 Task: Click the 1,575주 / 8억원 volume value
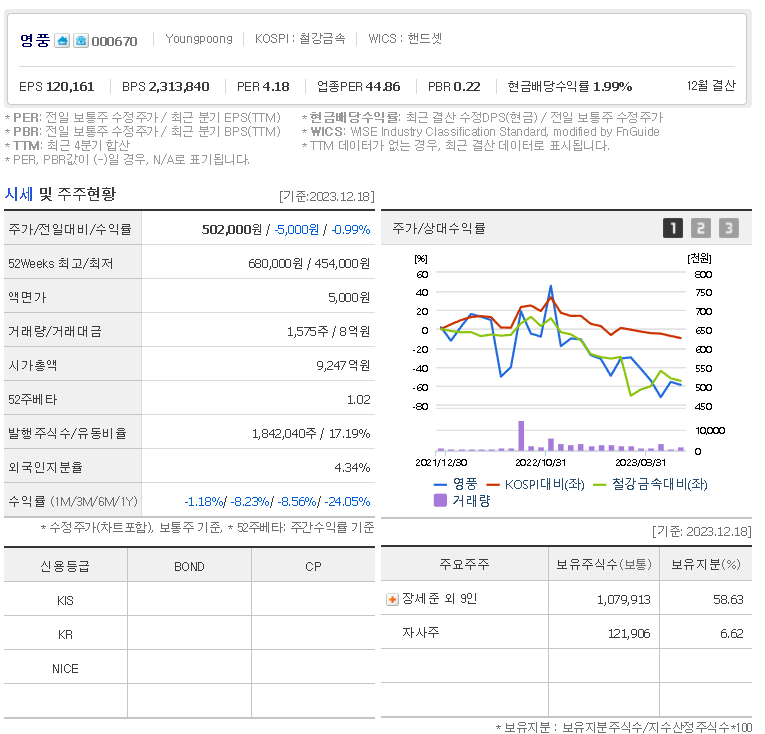[x=328, y=331]
